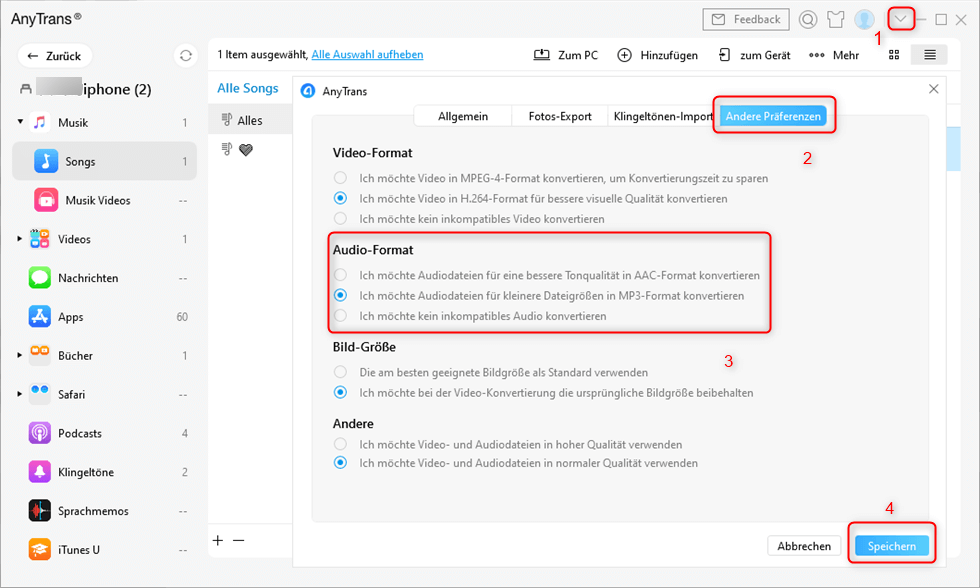Screen dimensions: 980x588
Task: Select MPEG-4 video conversion option
Action: (340, 178)
